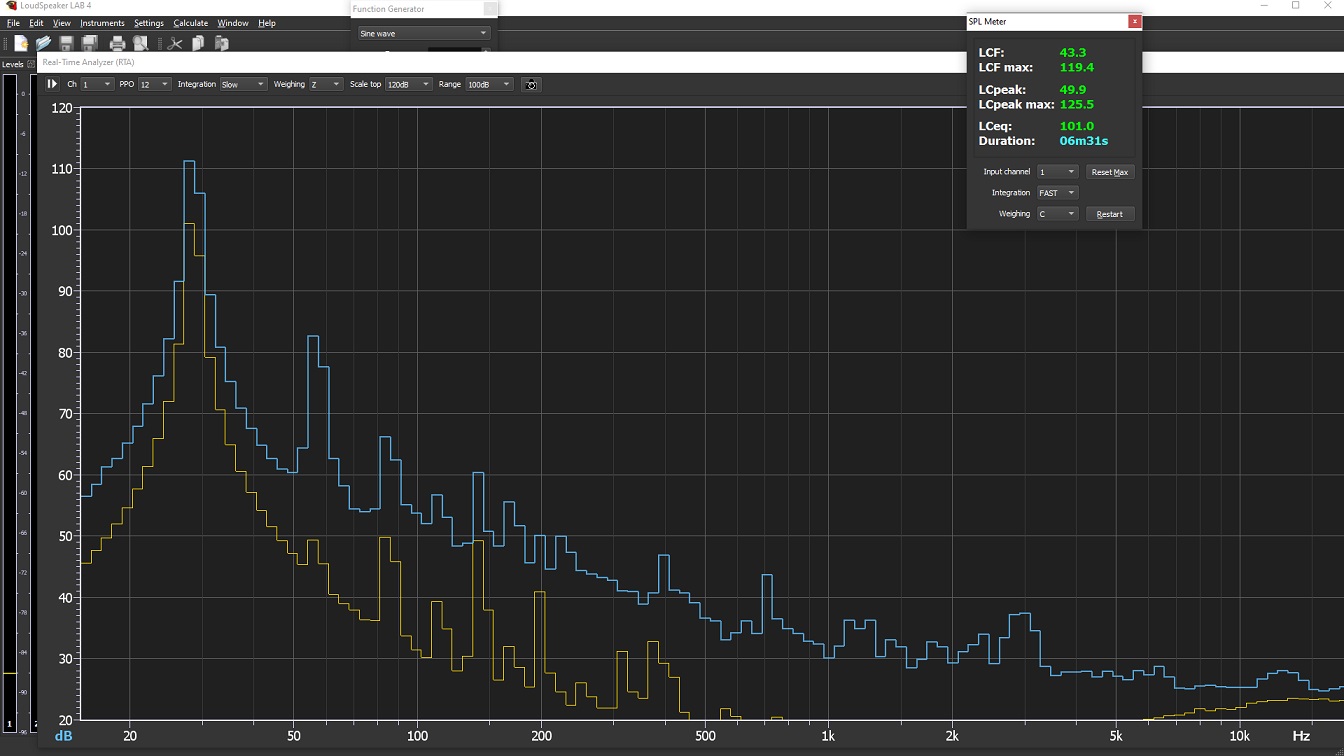
Task: Click the Levels panel pin icon
Action: [x=30, y=64]
